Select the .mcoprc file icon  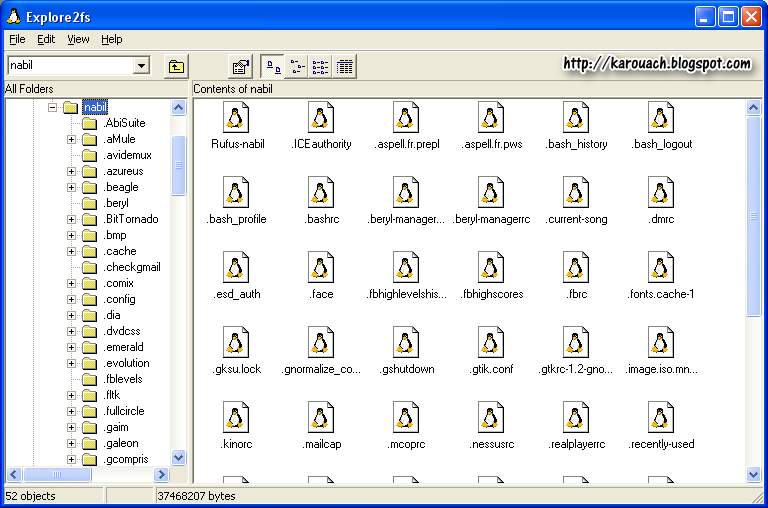[406, 417]
